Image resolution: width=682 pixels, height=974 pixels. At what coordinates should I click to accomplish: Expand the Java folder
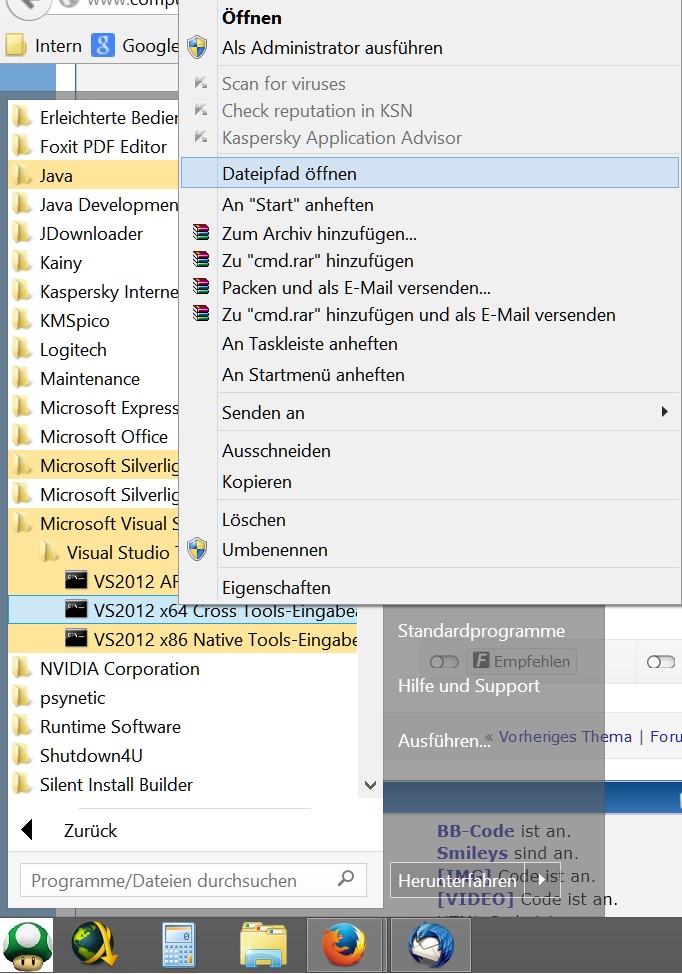(93, 175)
